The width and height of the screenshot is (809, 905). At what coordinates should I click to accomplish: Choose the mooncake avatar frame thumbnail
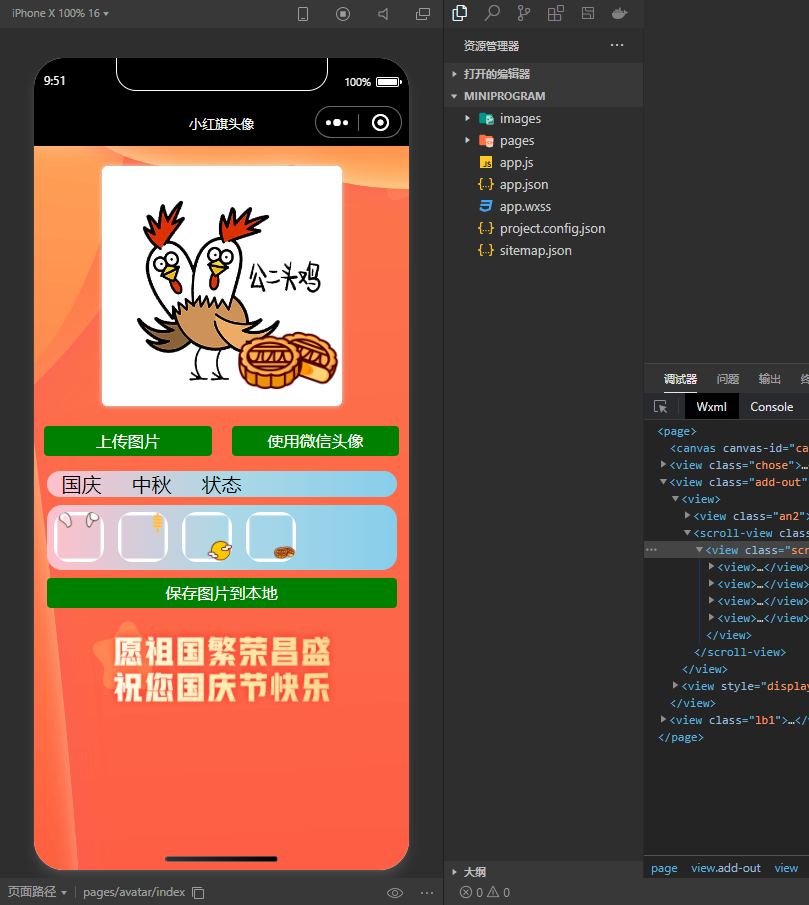point(271,537)
